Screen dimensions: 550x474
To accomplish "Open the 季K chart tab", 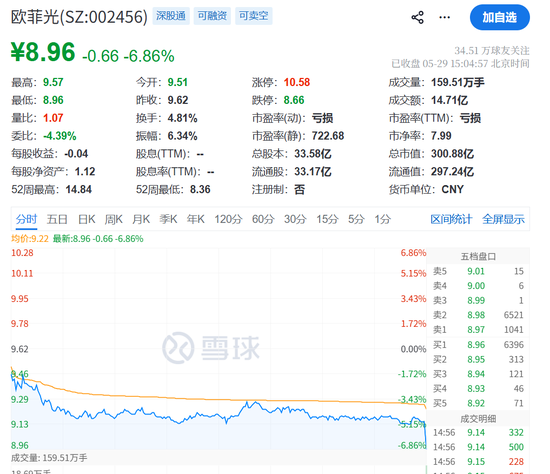I will 168,220.
